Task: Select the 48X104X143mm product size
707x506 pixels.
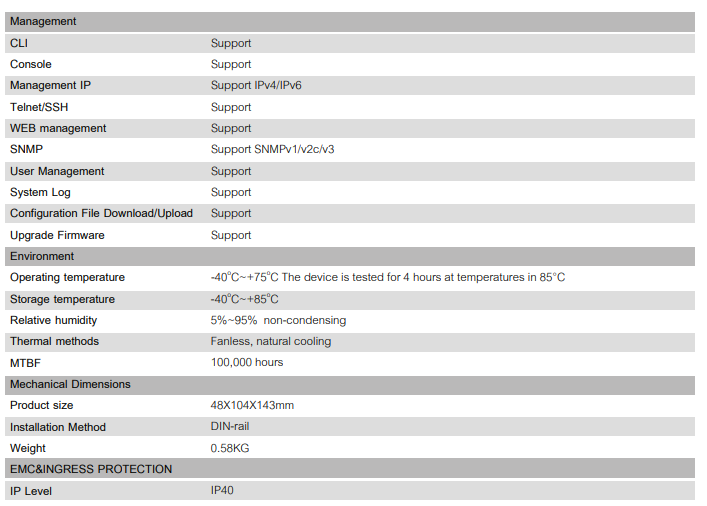Action: click(x=252, y=405)
